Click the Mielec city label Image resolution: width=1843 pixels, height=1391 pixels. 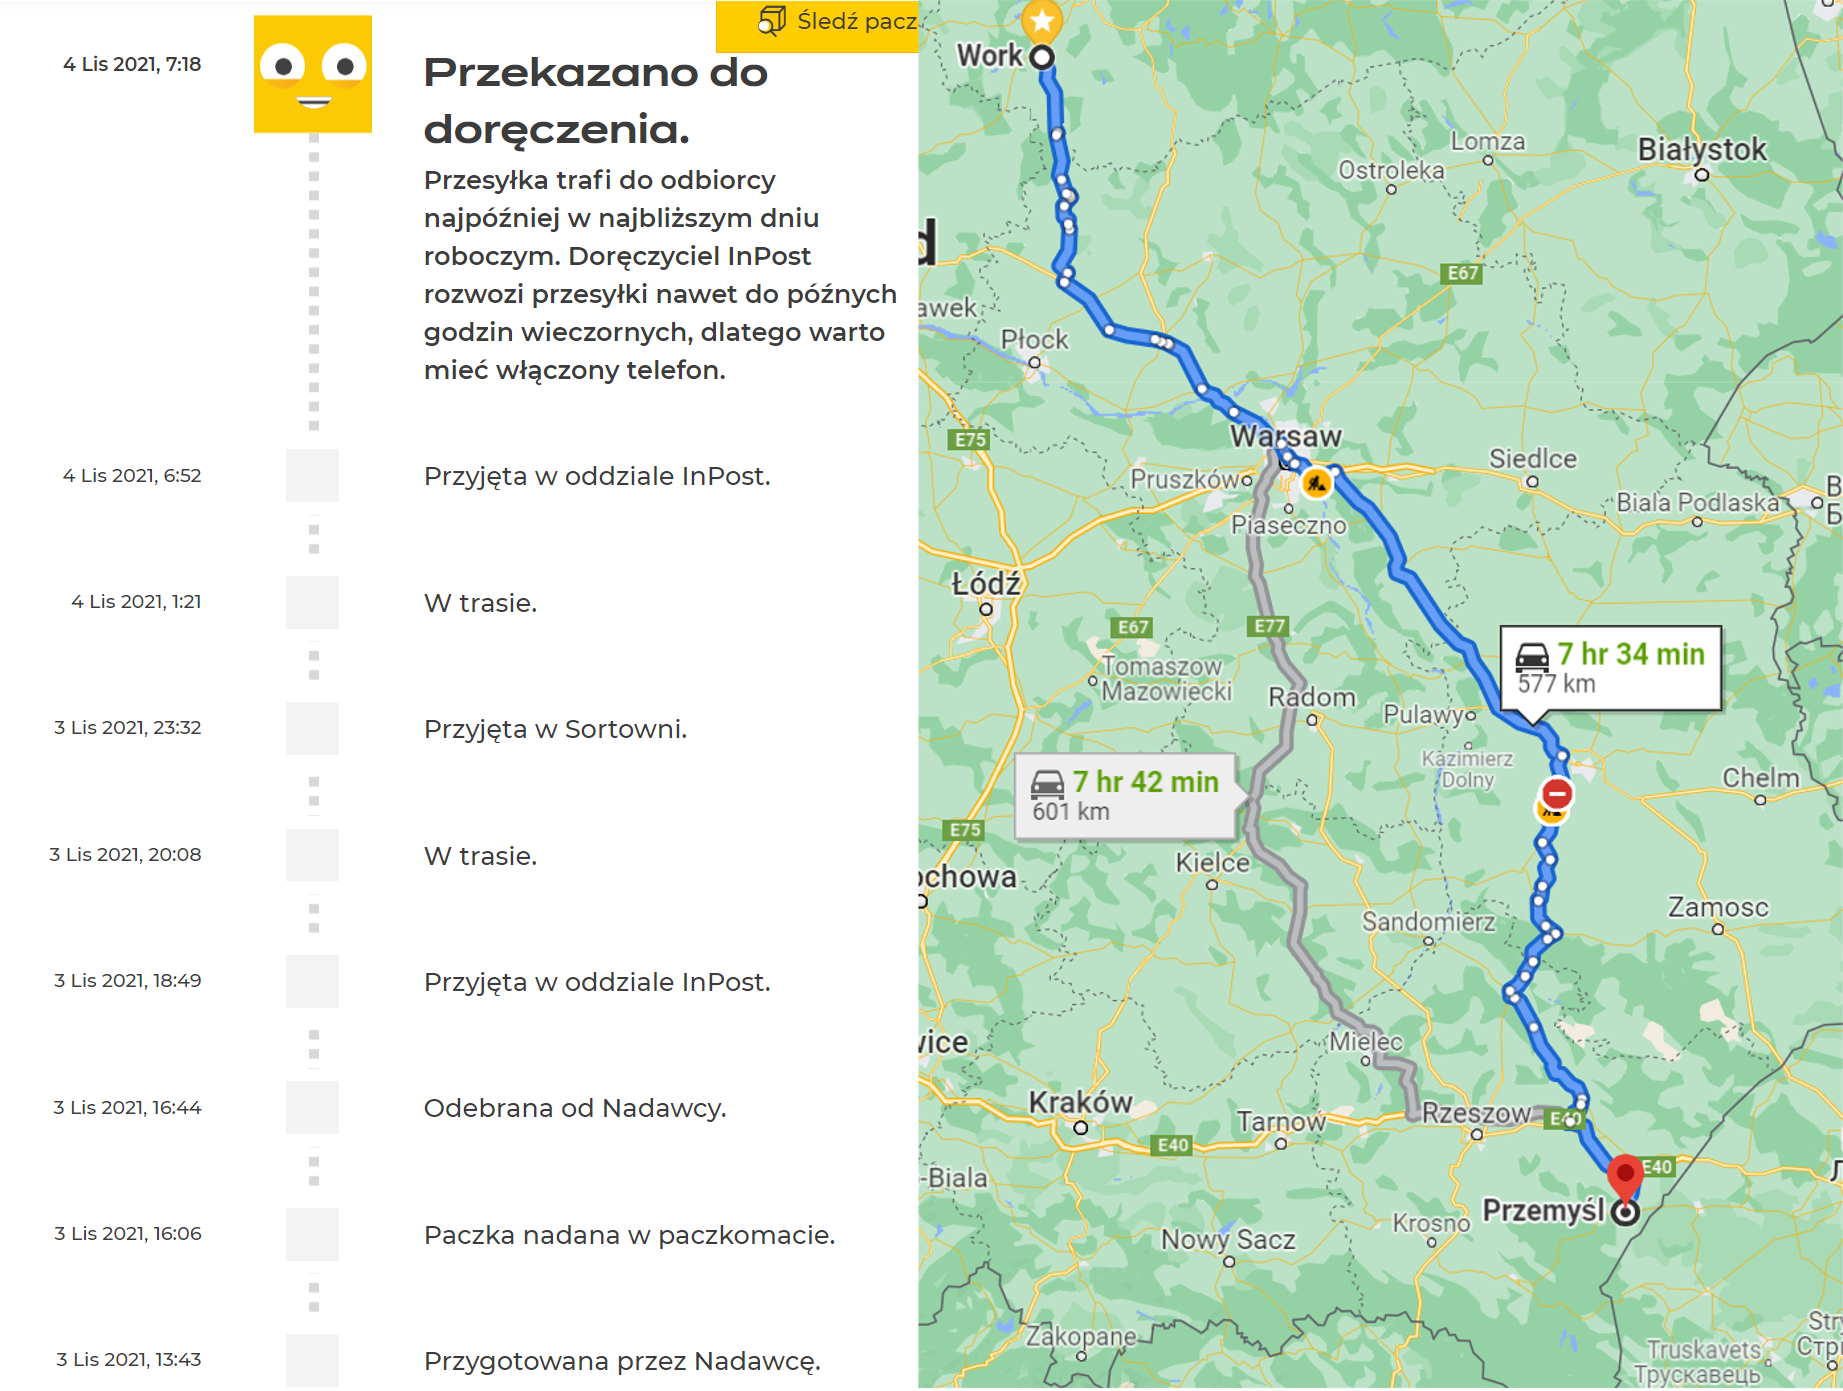1365,1042
